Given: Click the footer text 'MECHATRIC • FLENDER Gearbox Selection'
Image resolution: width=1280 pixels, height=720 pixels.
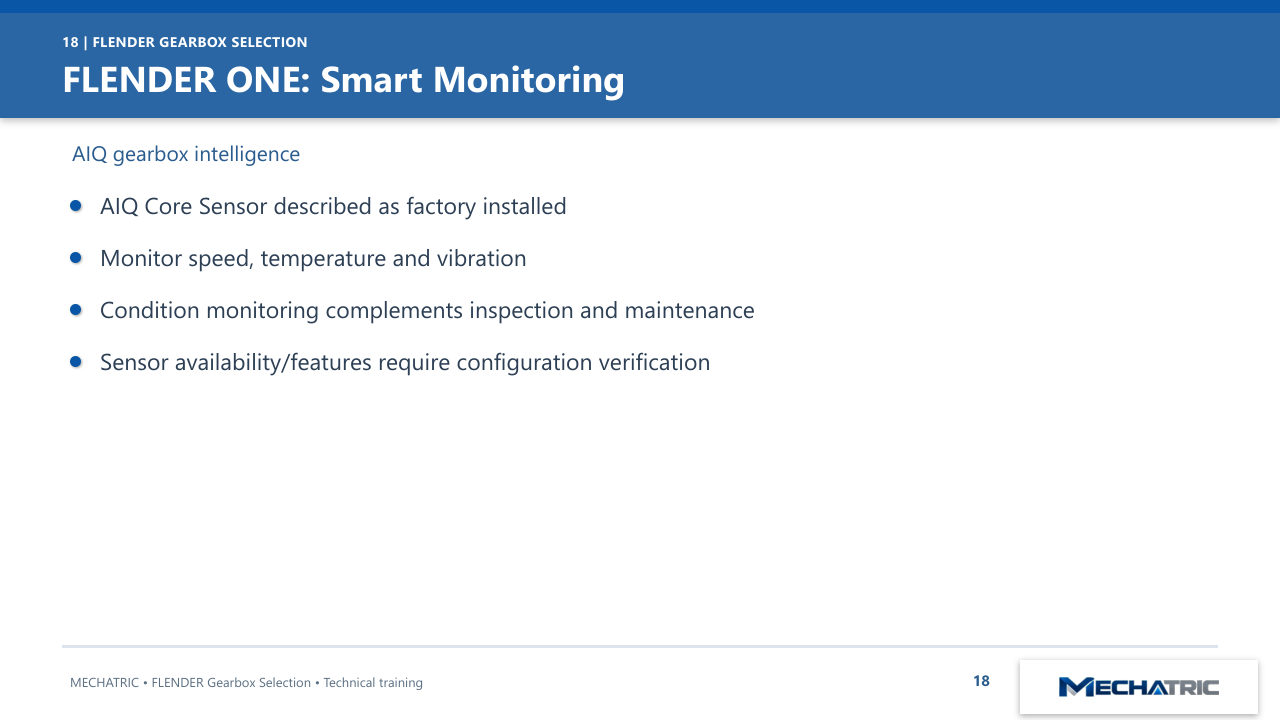Looking at the screenshot, I should (x=246, y=683).
